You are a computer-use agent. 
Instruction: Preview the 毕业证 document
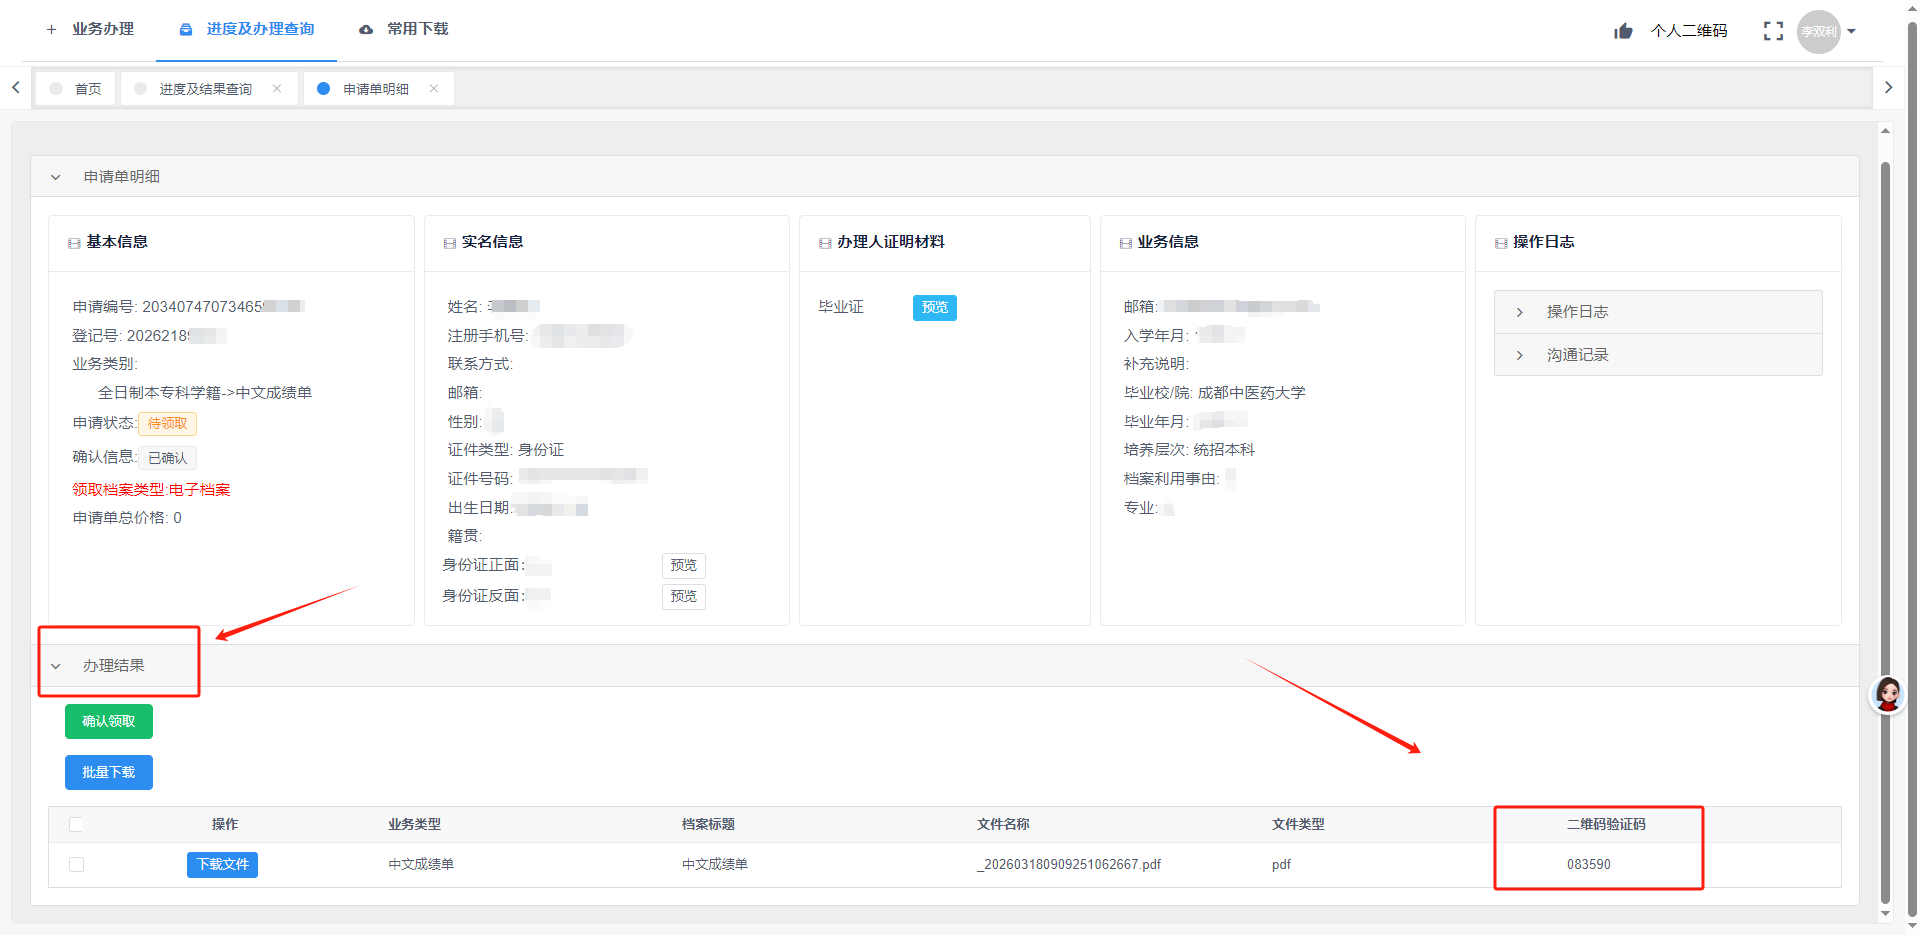point(934,307)
